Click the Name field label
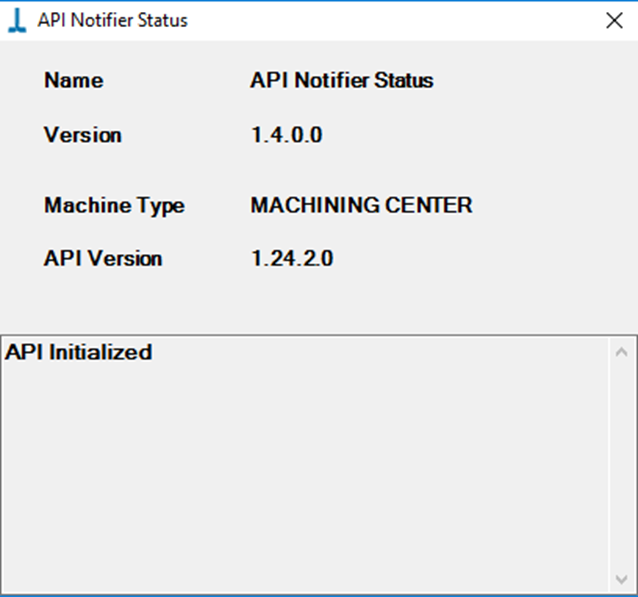Screen dimensions: 638x597 (74, 80)
